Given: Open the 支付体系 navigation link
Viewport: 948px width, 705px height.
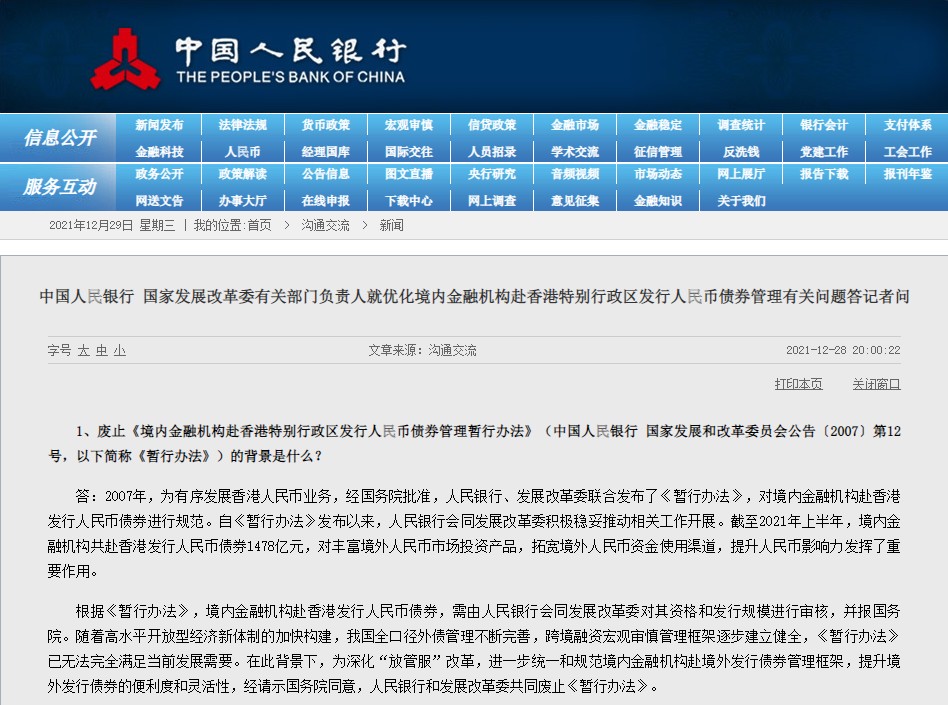Looking at the screenshot, I should click(x=907, y=125).
